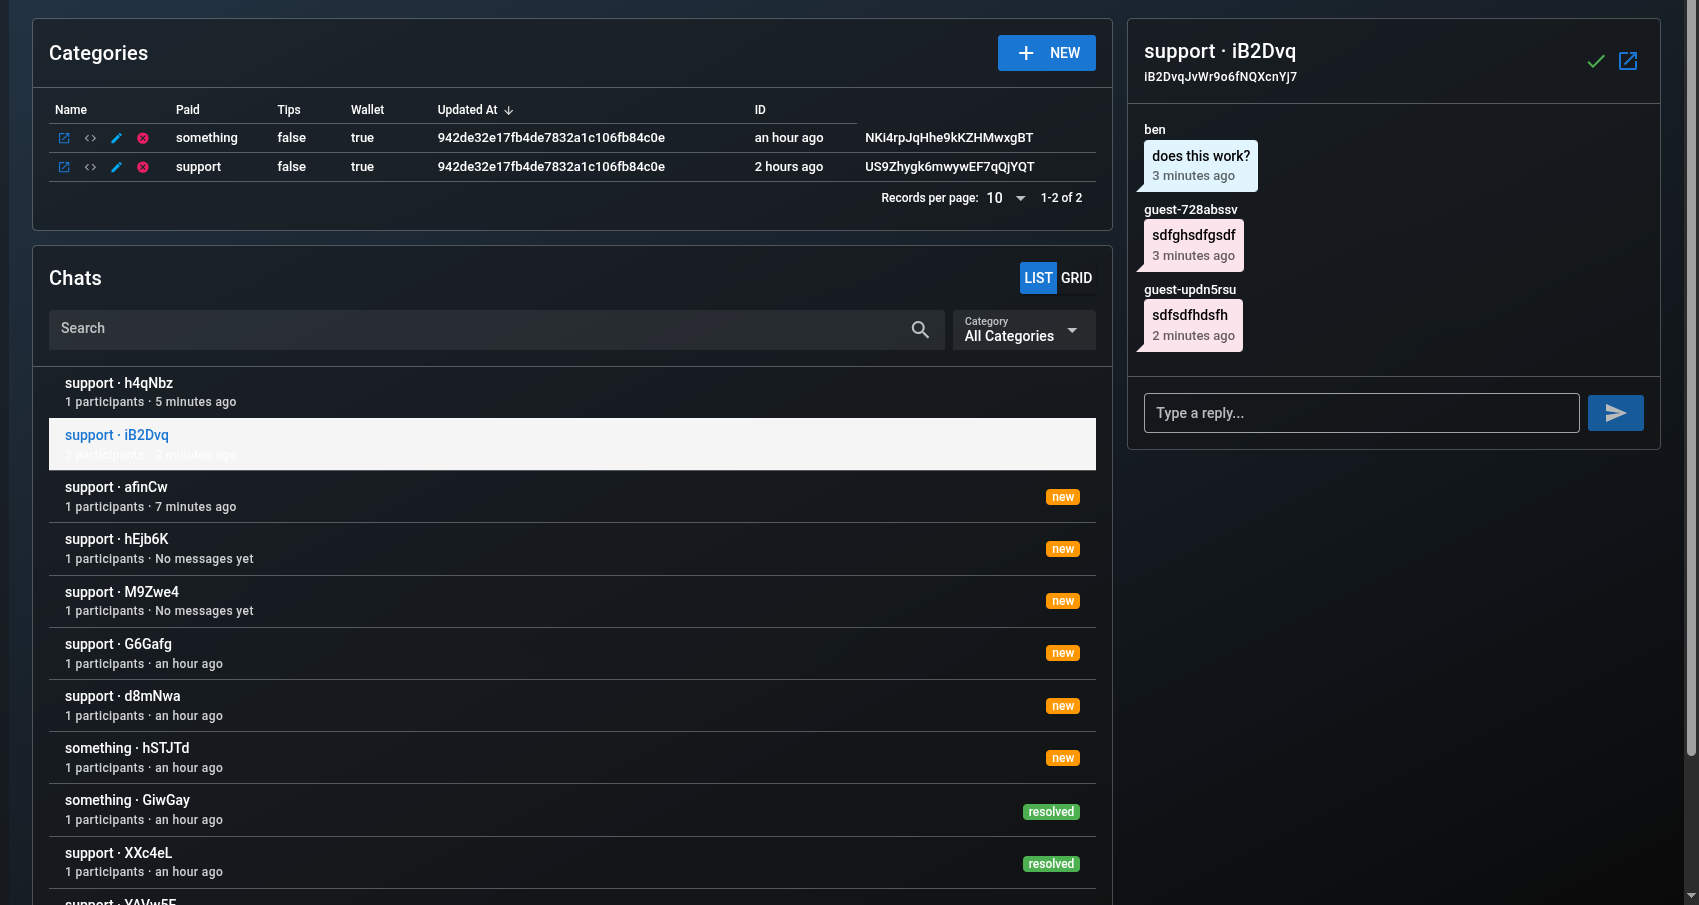Click the 'Type a reply...' input field
This screenshot has width=1699, height=905.
click(1360, 412)
